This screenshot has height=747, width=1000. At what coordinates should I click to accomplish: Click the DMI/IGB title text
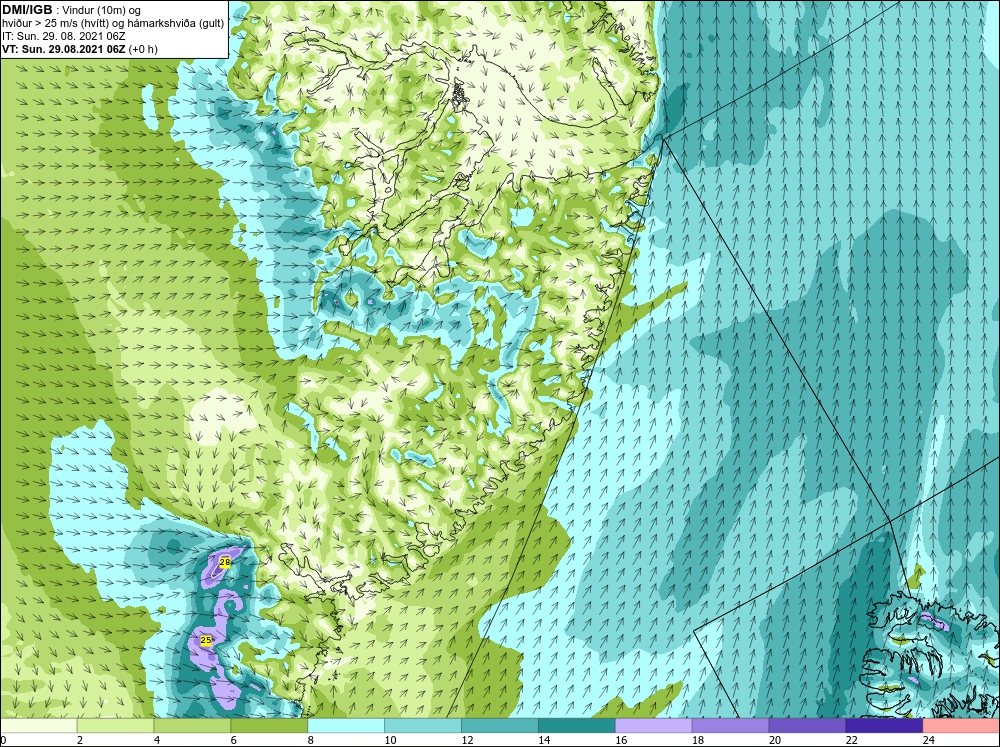click(x=27, y=10)
